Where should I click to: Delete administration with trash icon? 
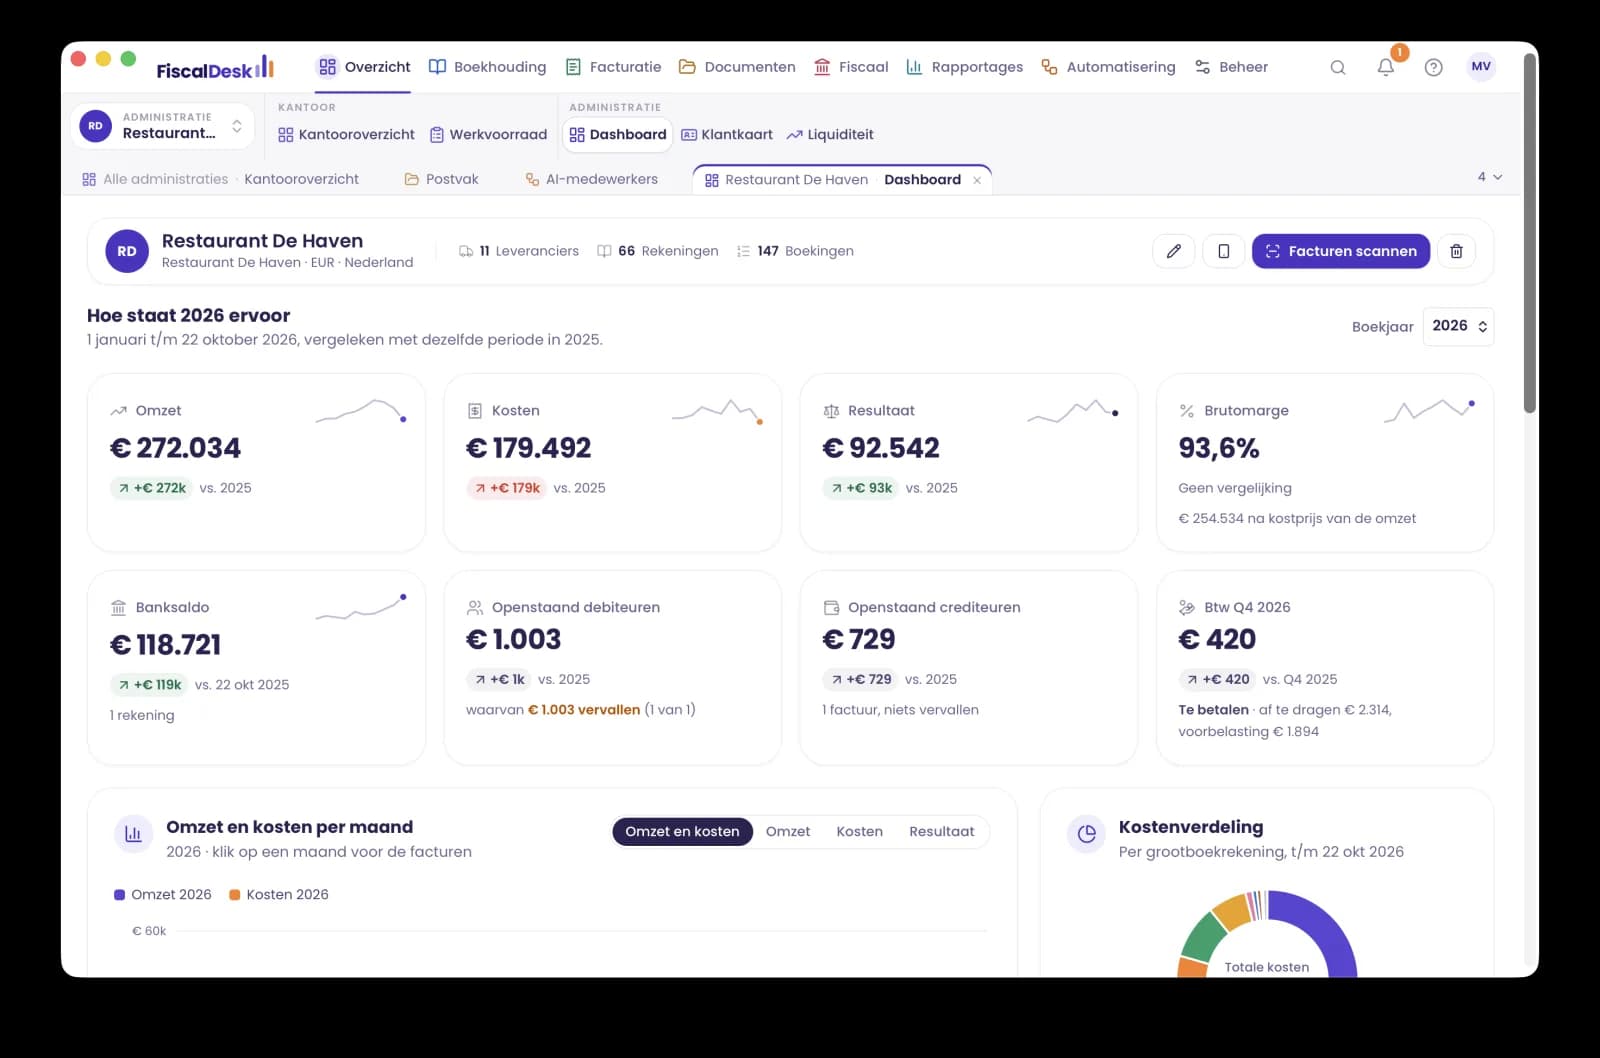[1456, 251]
